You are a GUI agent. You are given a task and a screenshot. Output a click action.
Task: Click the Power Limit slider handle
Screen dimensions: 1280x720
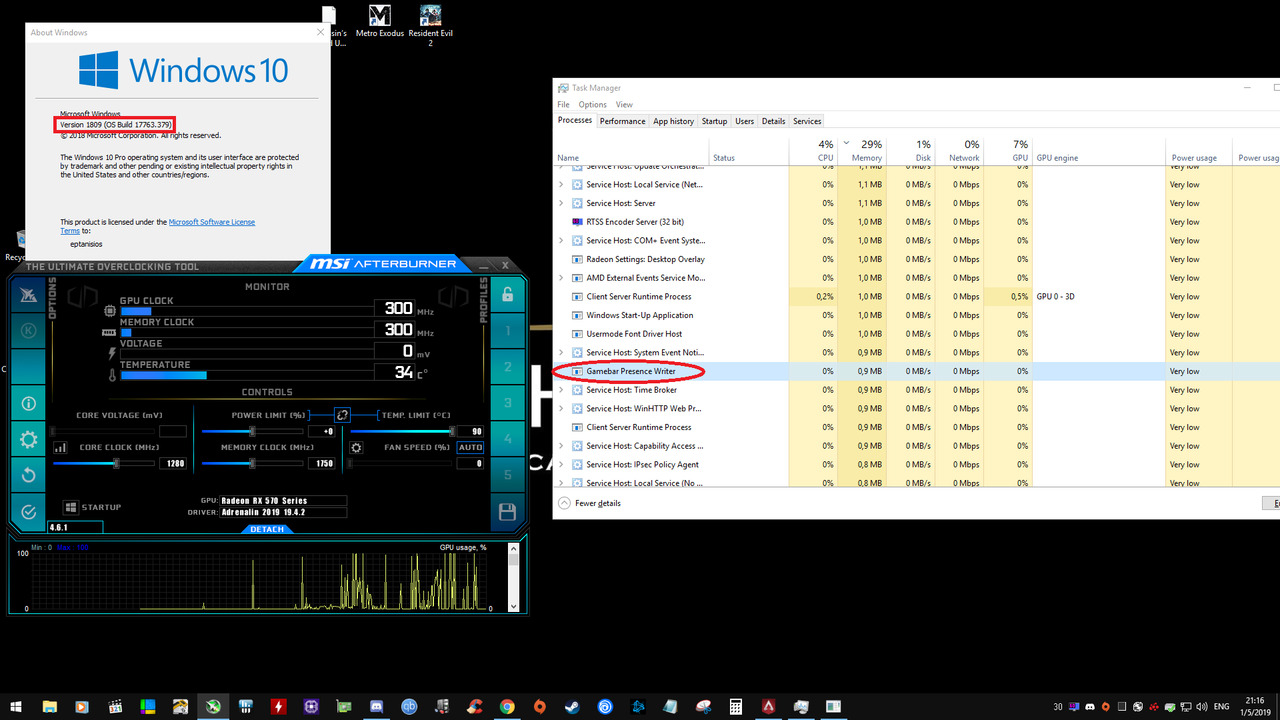pos(252,431)
